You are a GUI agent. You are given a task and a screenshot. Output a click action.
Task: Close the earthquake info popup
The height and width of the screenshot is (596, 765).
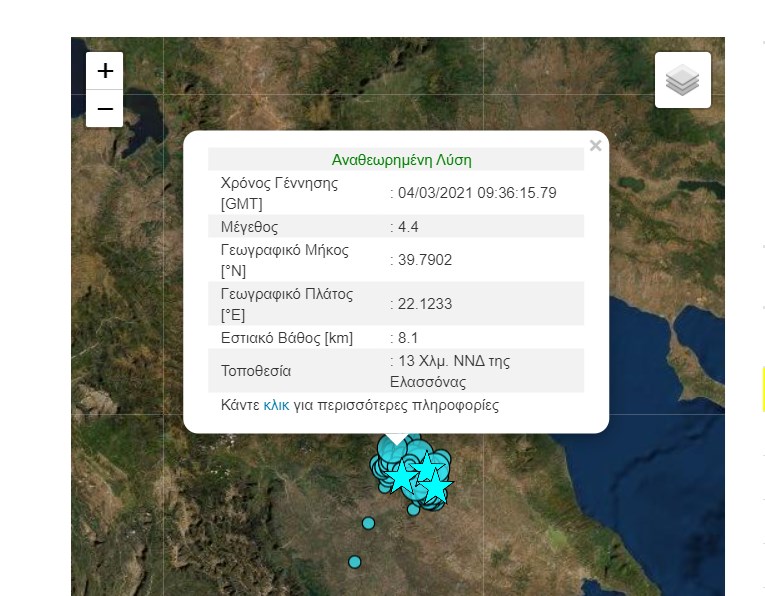click(x=596, y=146)
